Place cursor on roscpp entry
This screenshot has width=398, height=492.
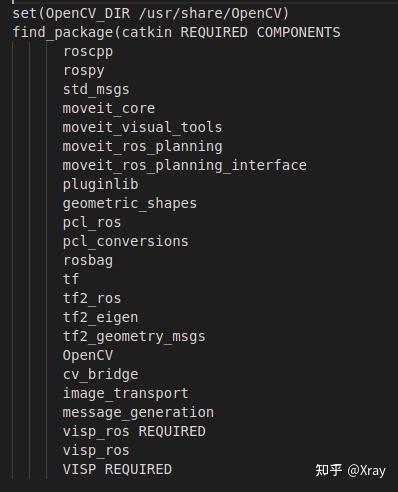(88, 52)
